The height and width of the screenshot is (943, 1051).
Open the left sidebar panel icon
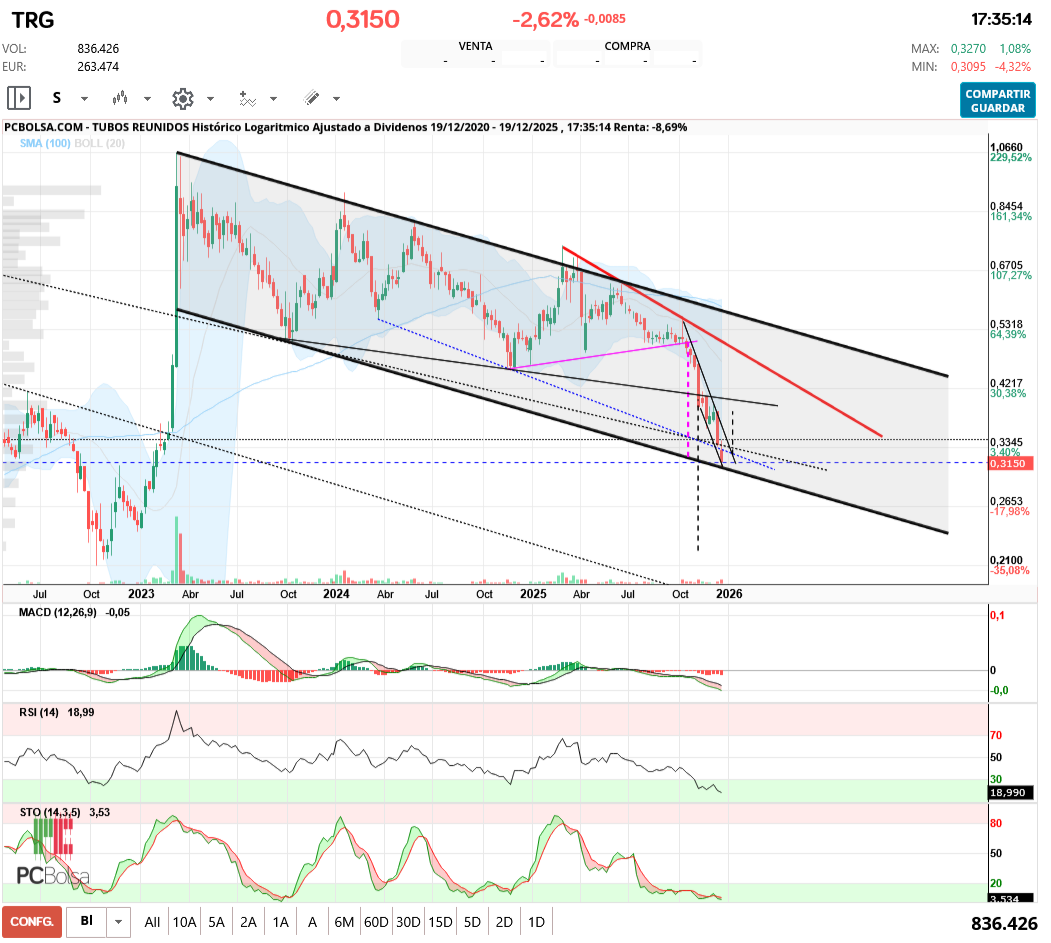click(x=17, y=98)
